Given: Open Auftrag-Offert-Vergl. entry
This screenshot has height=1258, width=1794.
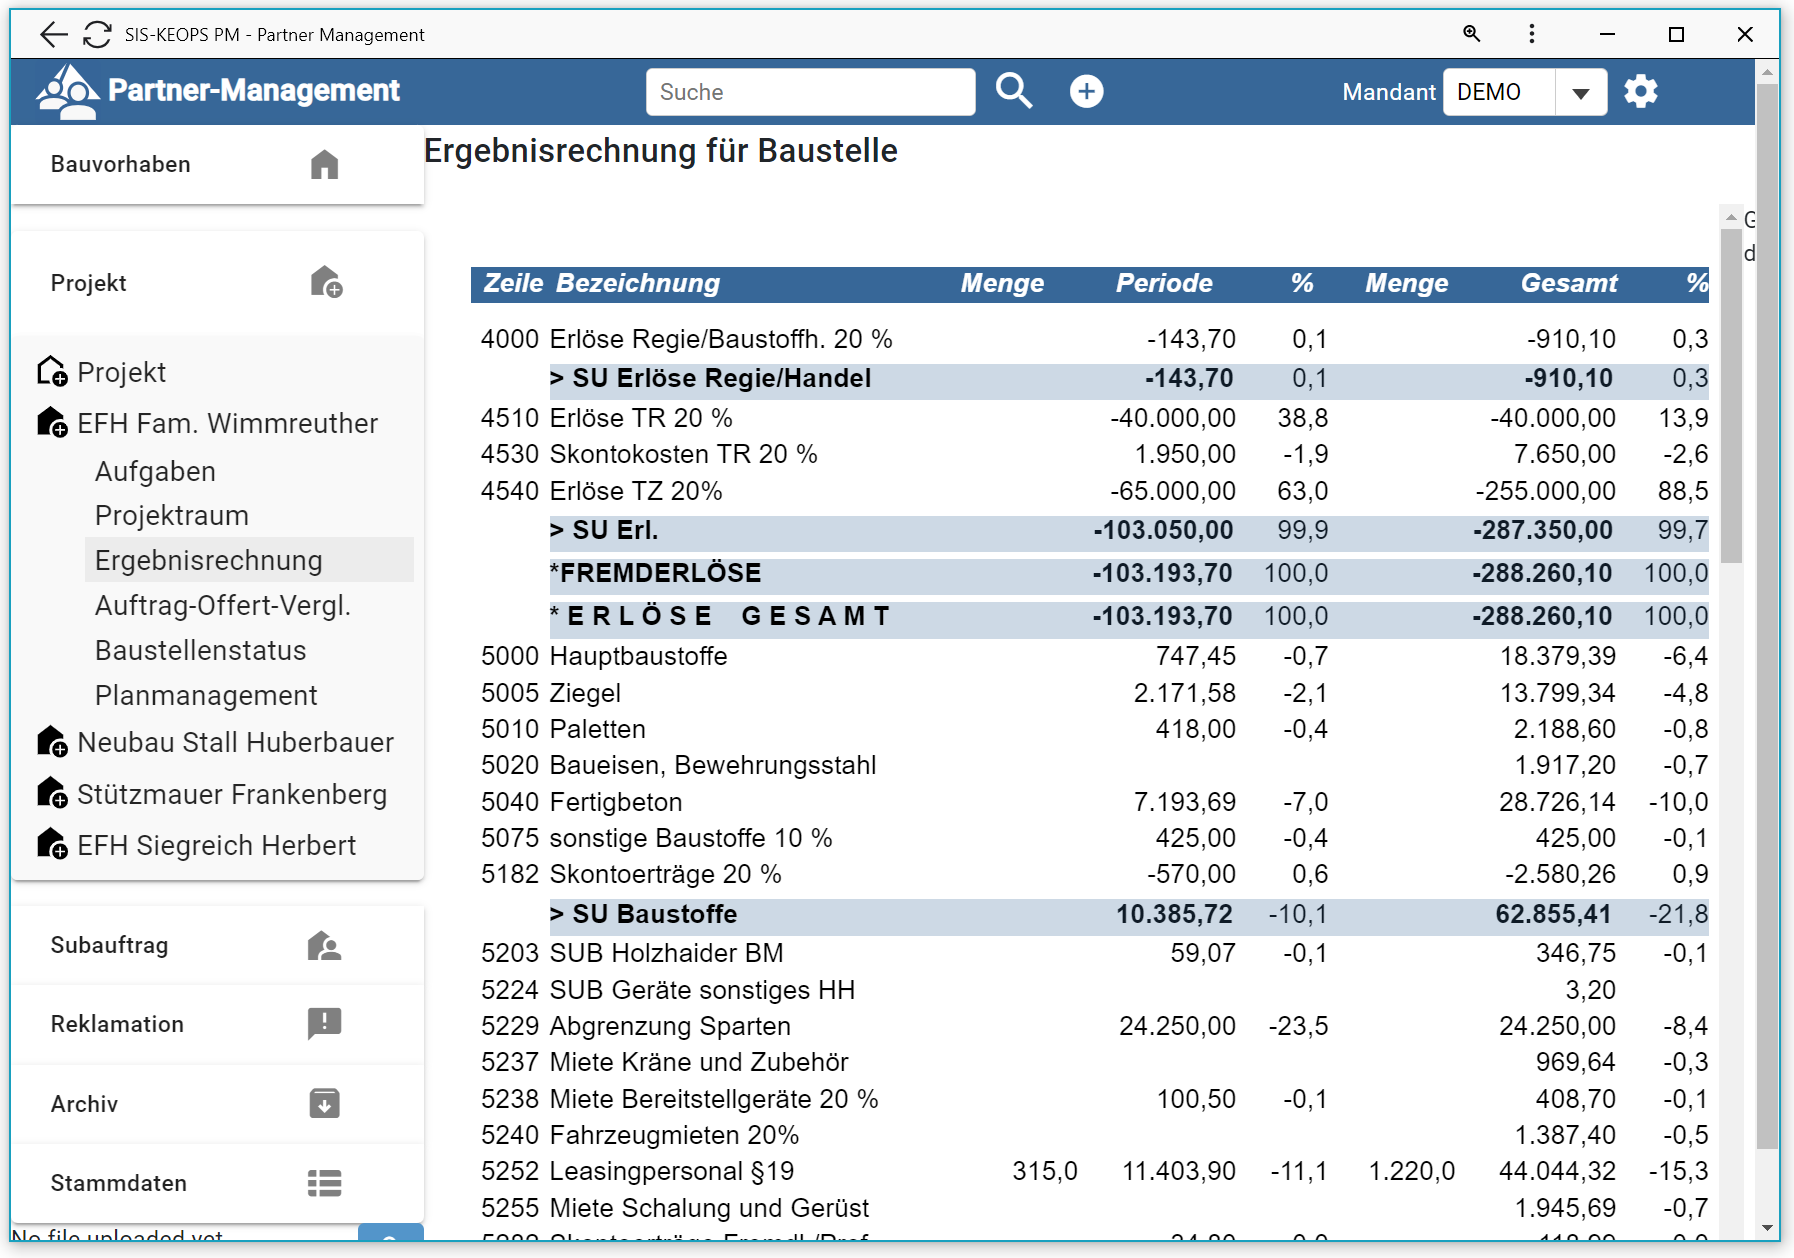Looking at the screenshot, I should pos(222,605).
